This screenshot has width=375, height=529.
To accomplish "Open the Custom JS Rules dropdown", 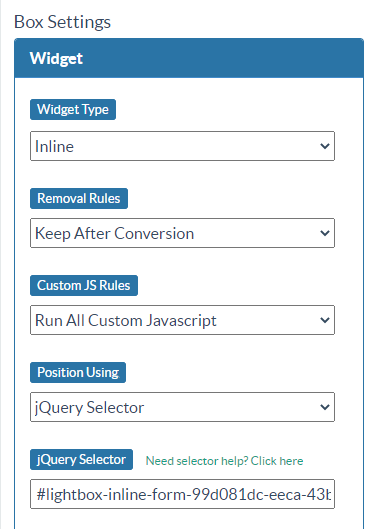I will tap(182, 320).
